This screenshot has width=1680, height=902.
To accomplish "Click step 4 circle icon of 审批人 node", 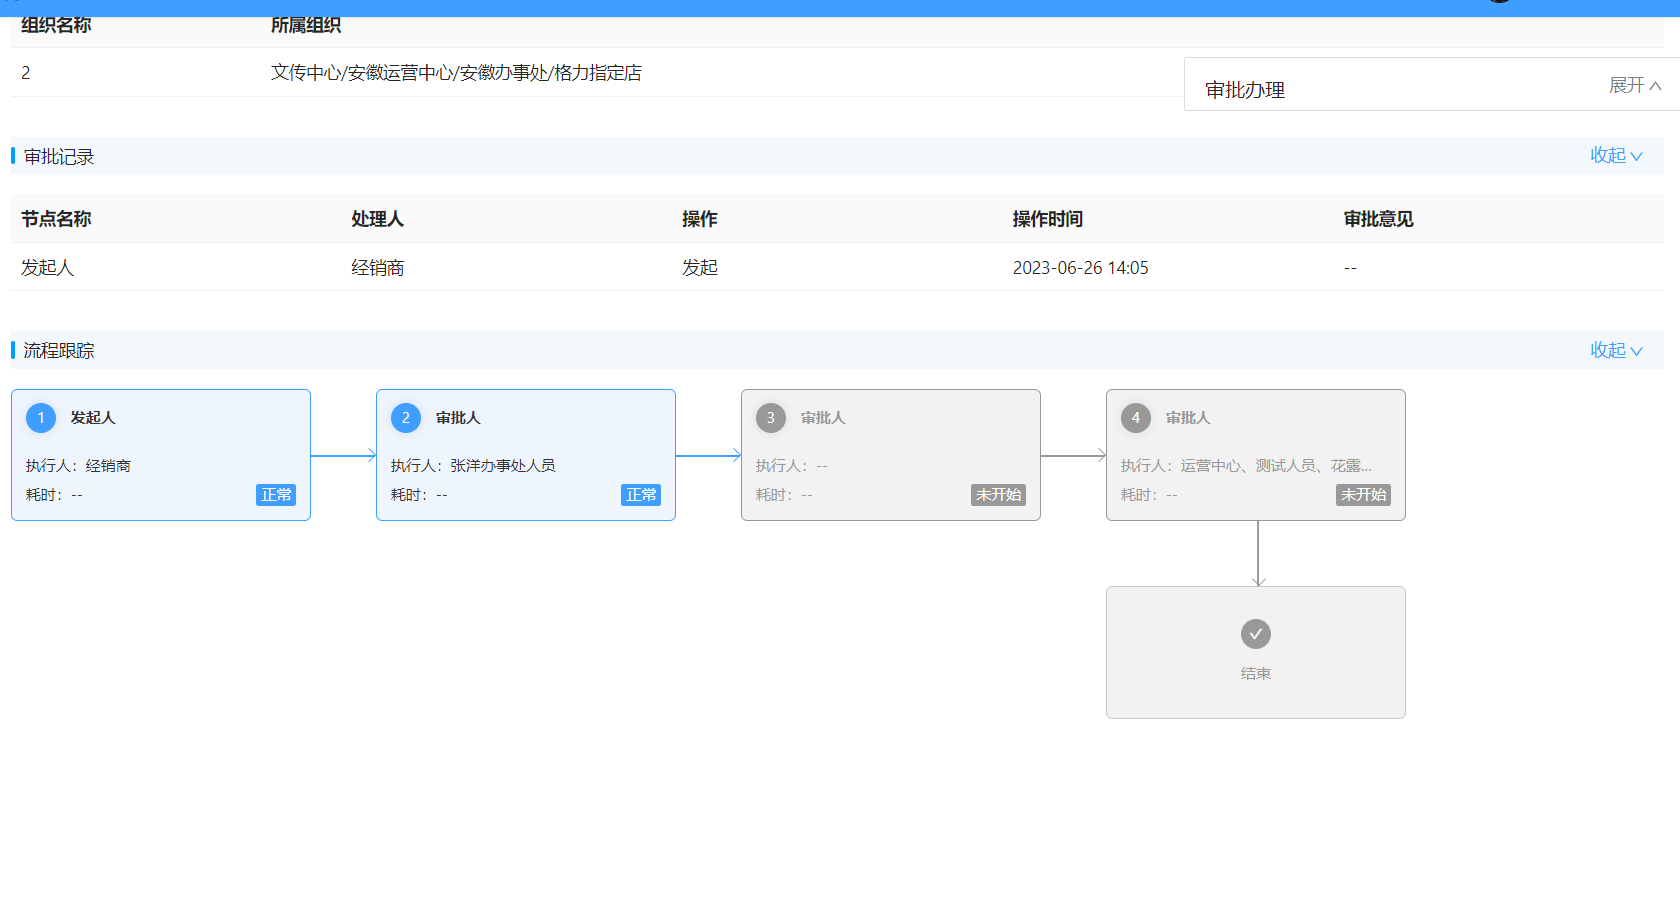I will click(1136, 418).
